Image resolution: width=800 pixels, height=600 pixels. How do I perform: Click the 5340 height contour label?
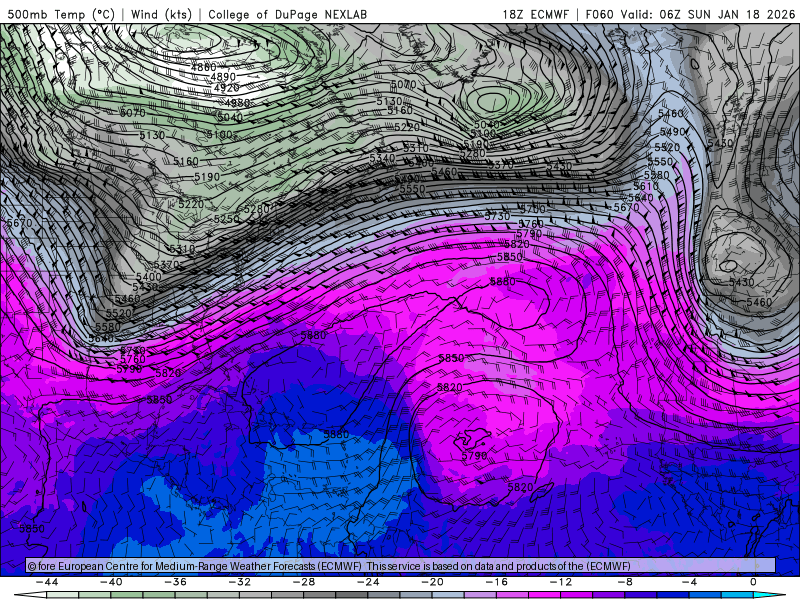click(x=382, y=158)
